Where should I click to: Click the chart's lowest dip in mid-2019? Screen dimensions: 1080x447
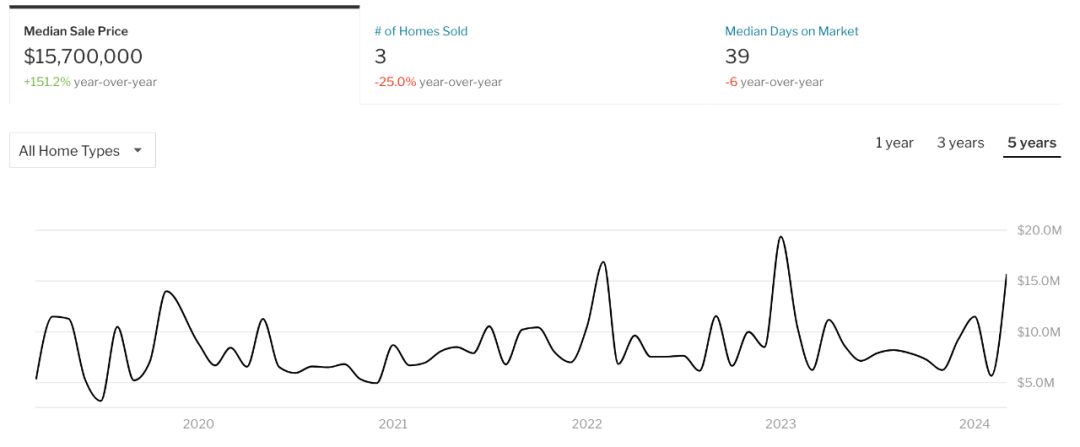point(101,400)
